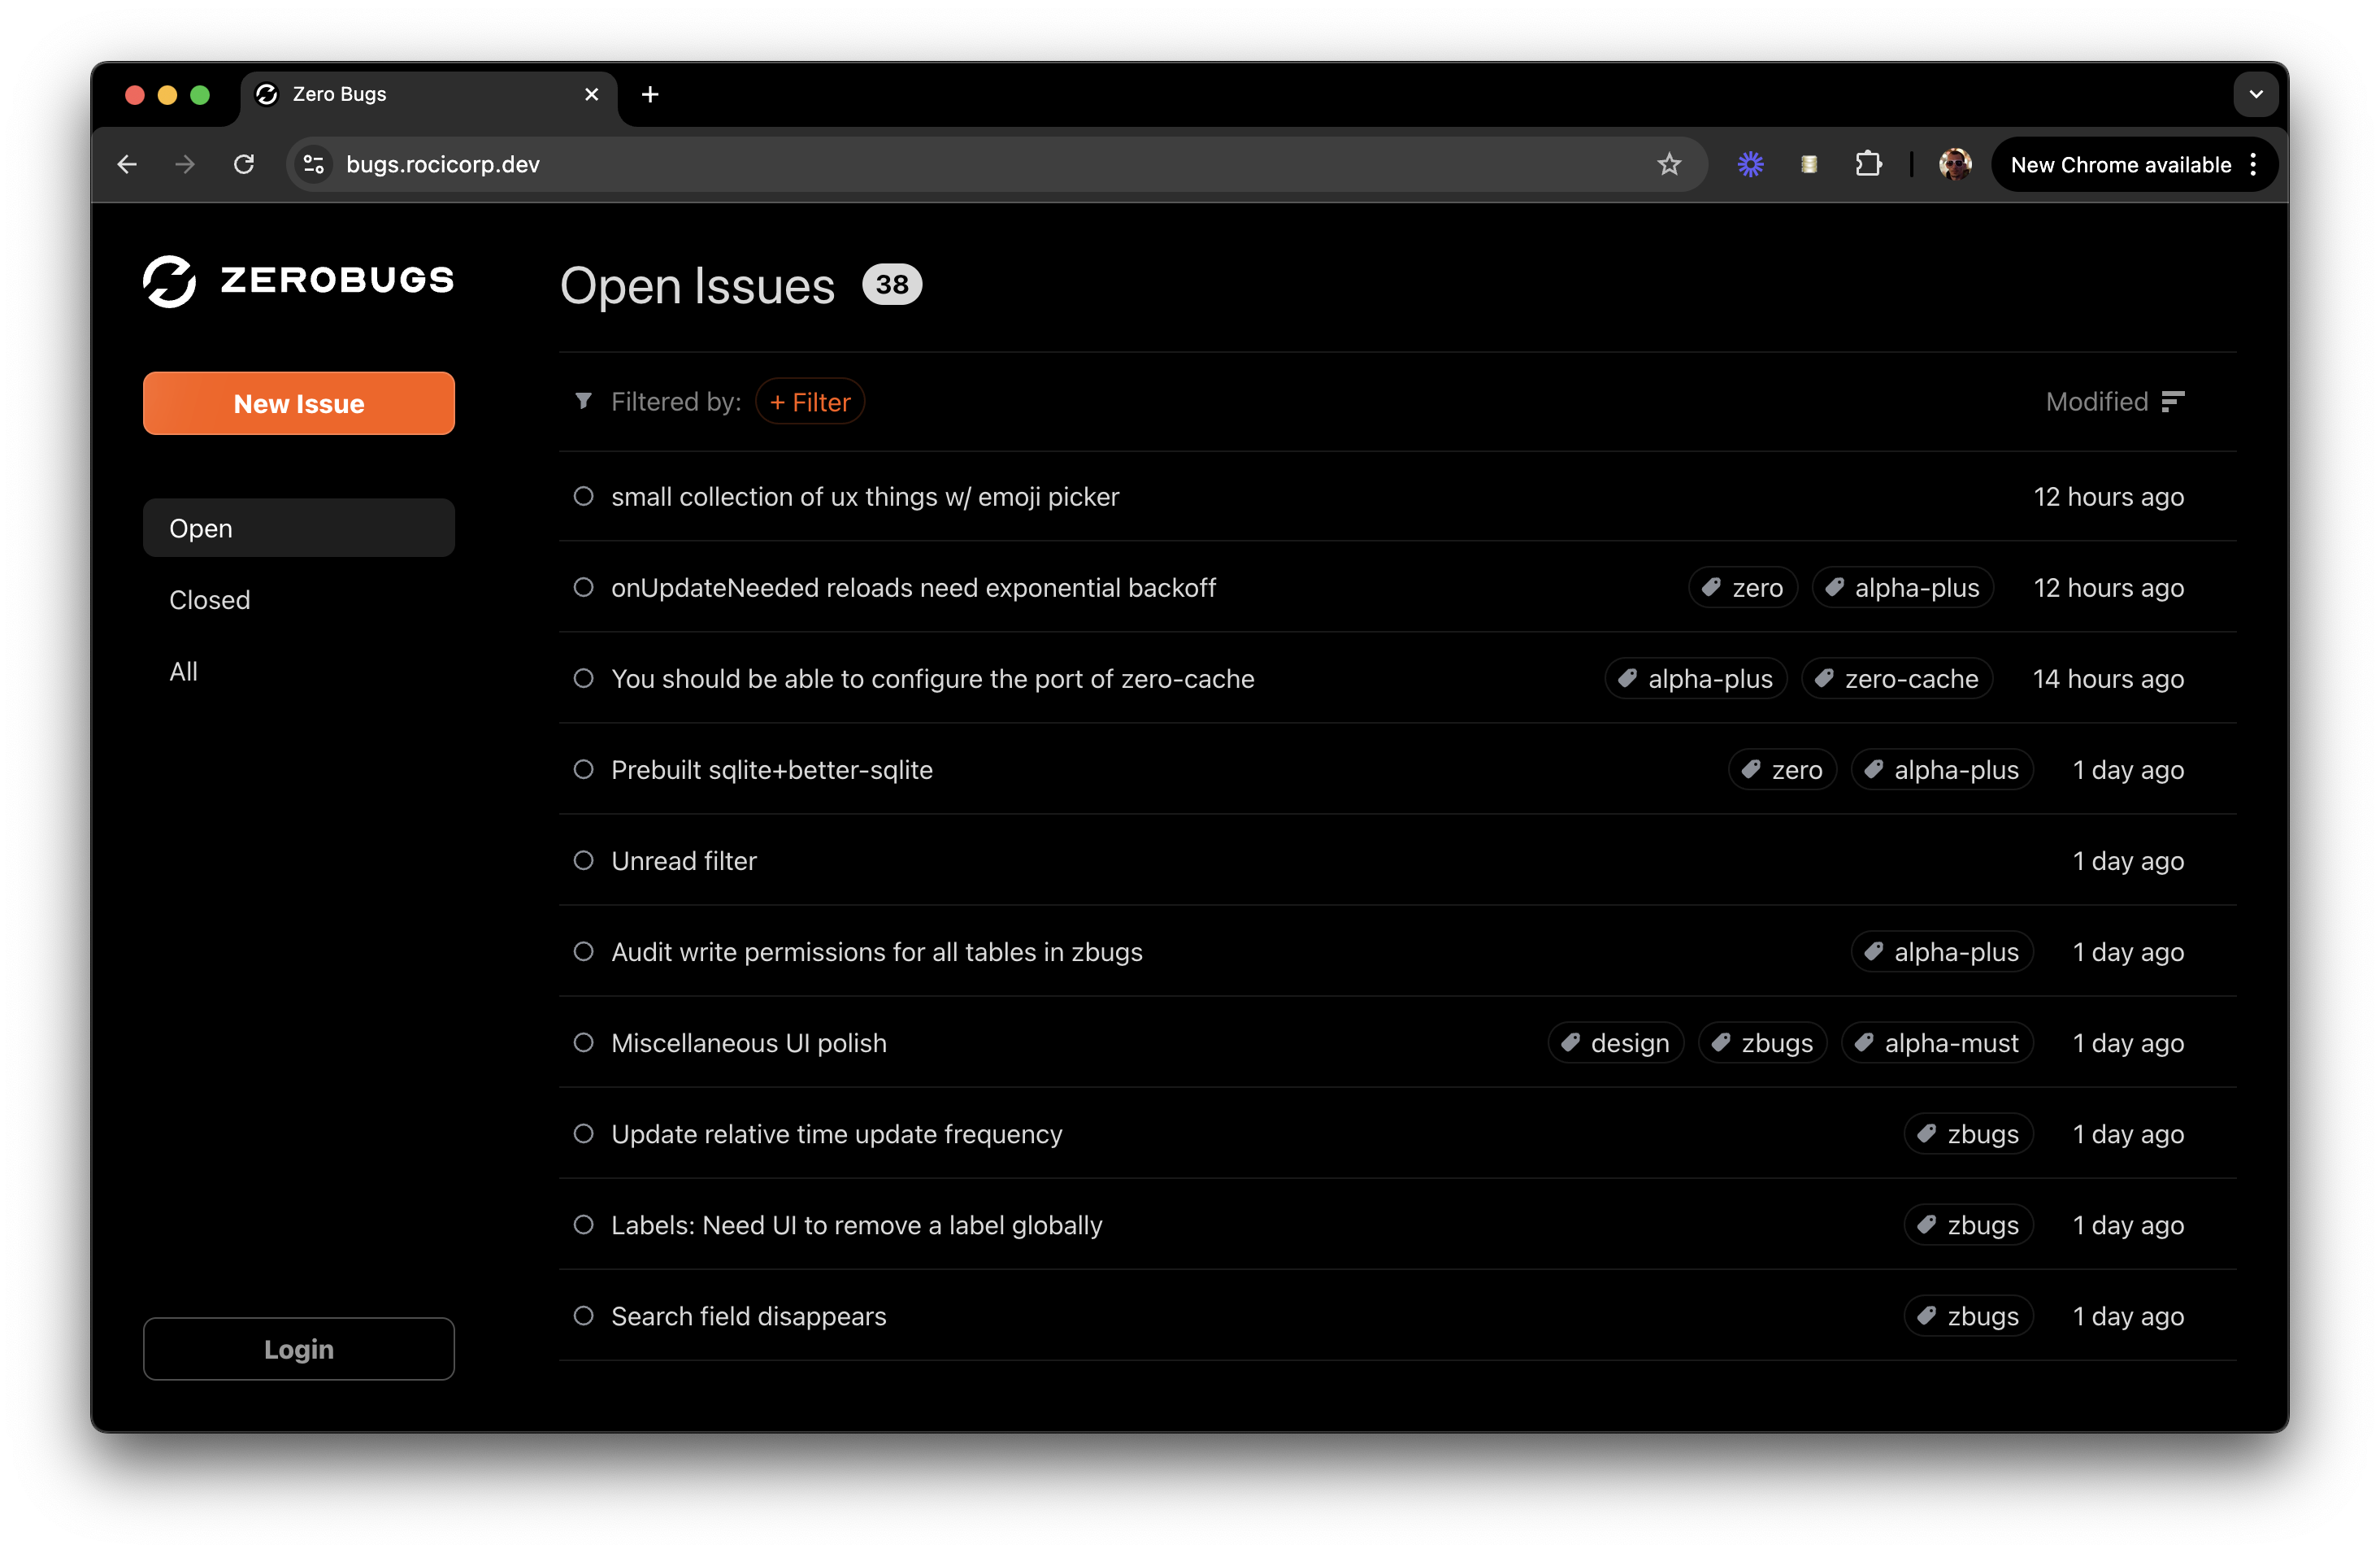Switch to the All issues view
Screen dimensions: 2380x1553
pos(183,671)
